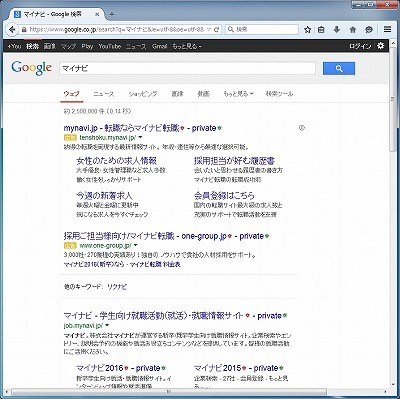The image size is (400, 399).
Task: Click the horizontal scrollbar at bottom
Action: pyautogui.click(x=169, y=391)
